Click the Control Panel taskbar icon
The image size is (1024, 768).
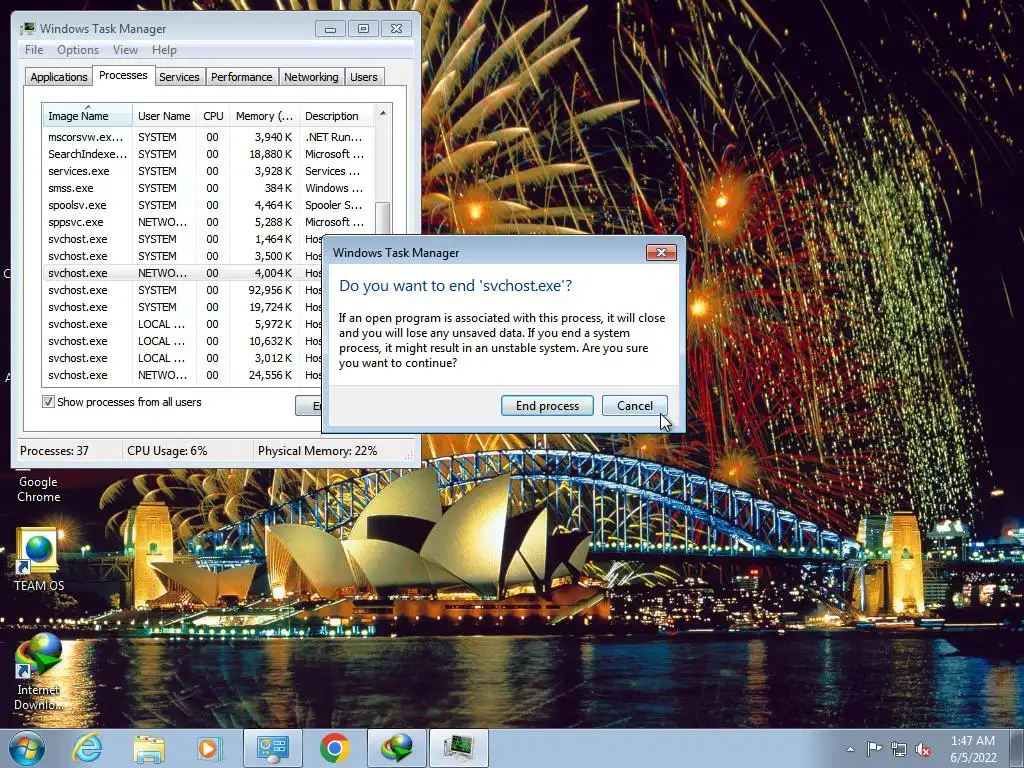[272, 748]
